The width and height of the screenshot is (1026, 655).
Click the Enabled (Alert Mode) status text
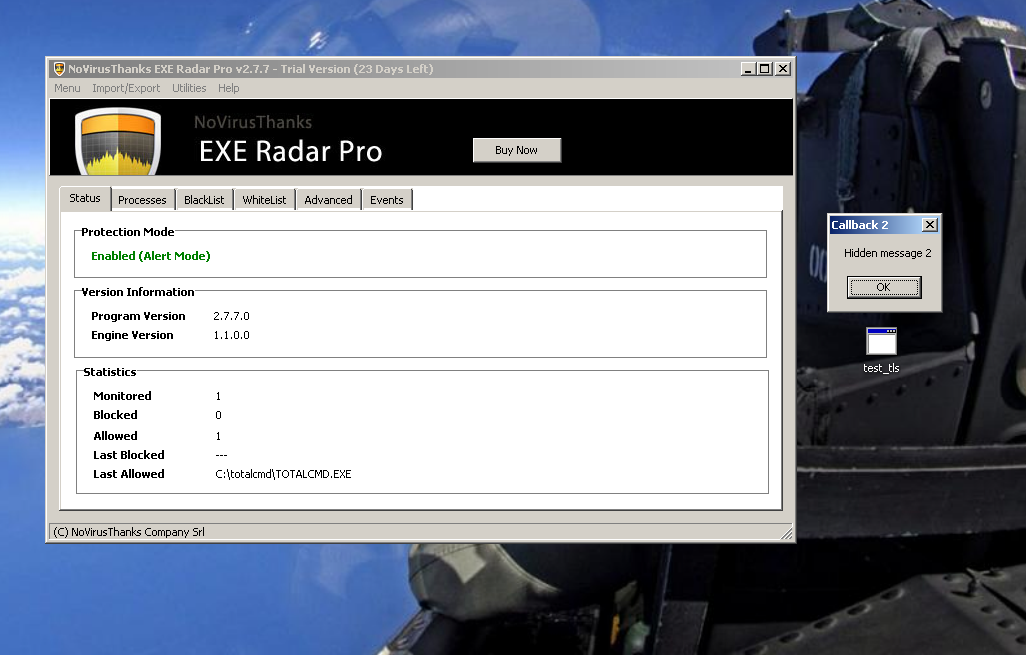click(150, 256)
